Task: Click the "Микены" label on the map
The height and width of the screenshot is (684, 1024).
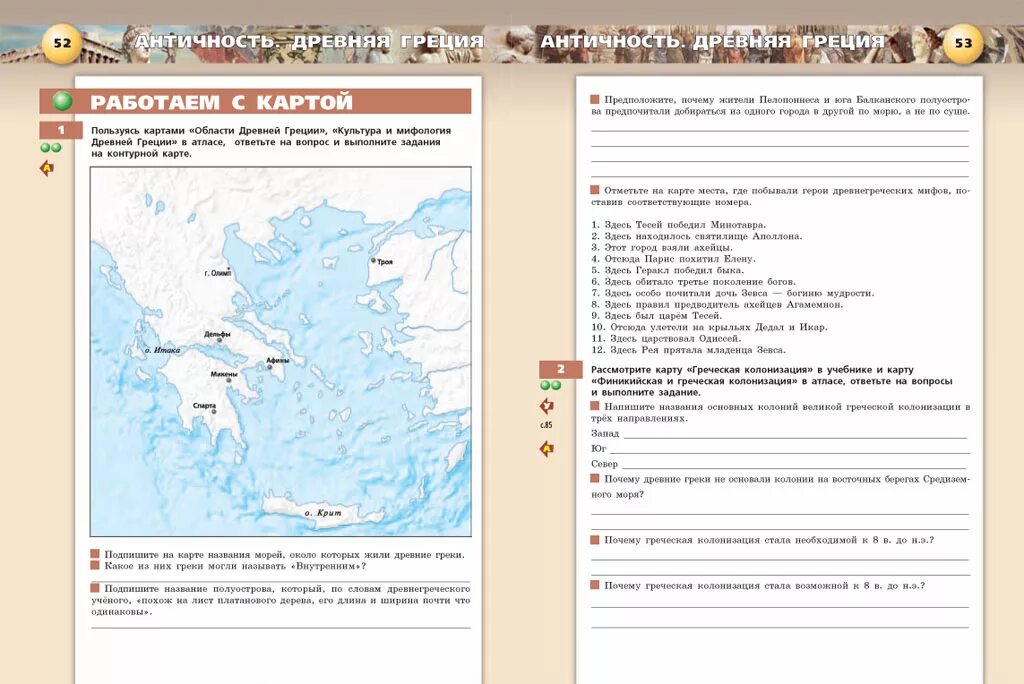Action: click(224, 374)
